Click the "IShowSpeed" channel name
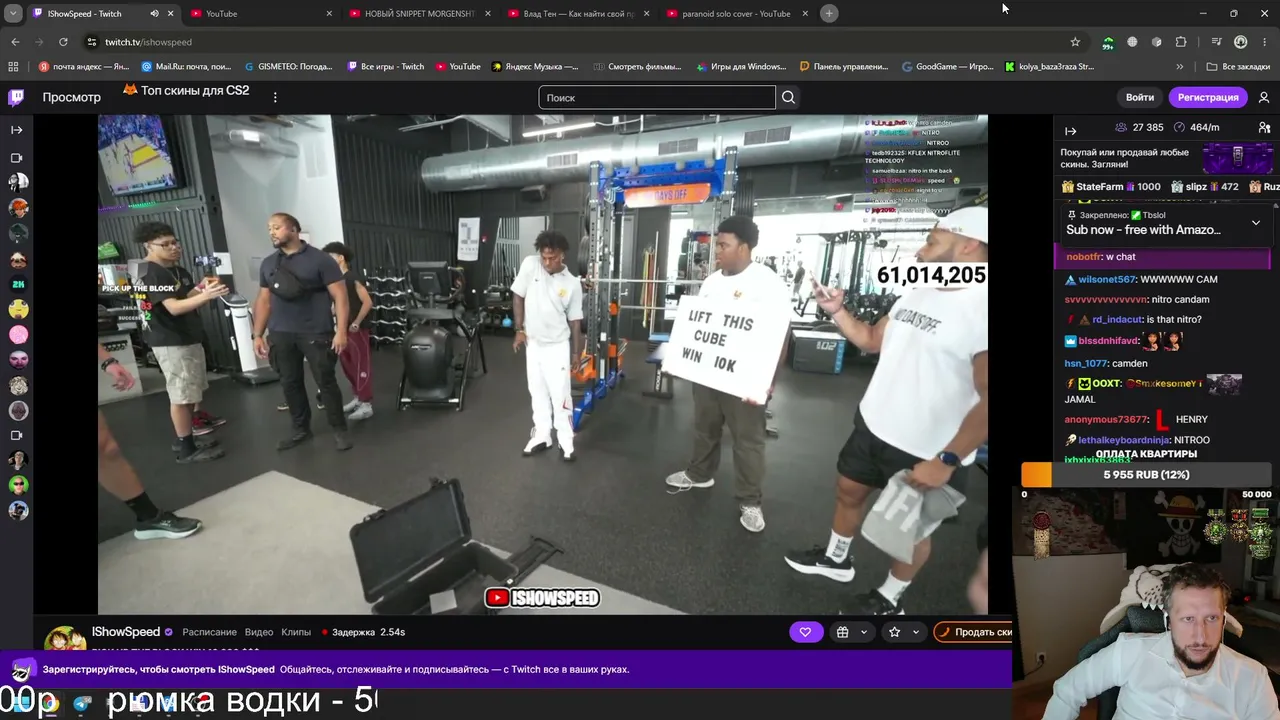The width and height of the screenshot is (1280, 720). coord(126,632)
